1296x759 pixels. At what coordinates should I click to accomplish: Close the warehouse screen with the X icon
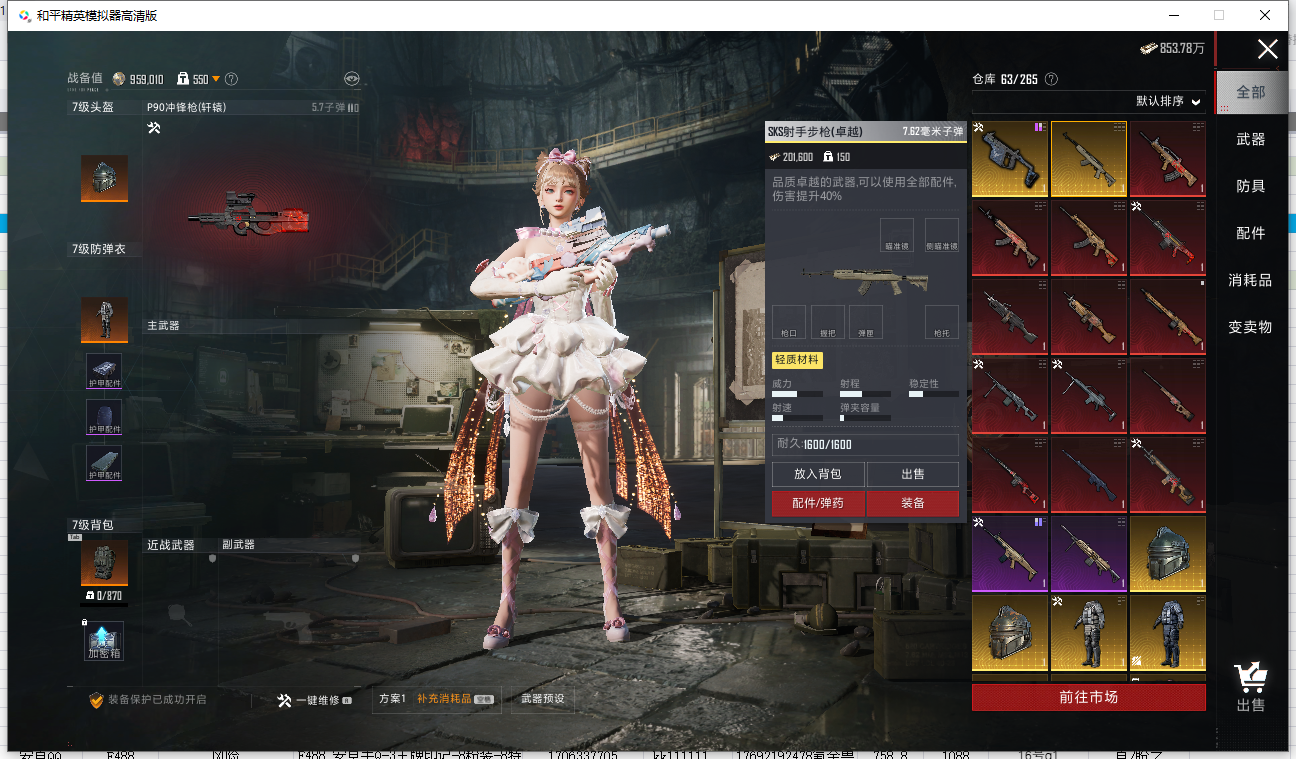click(x=1267, y=49)
